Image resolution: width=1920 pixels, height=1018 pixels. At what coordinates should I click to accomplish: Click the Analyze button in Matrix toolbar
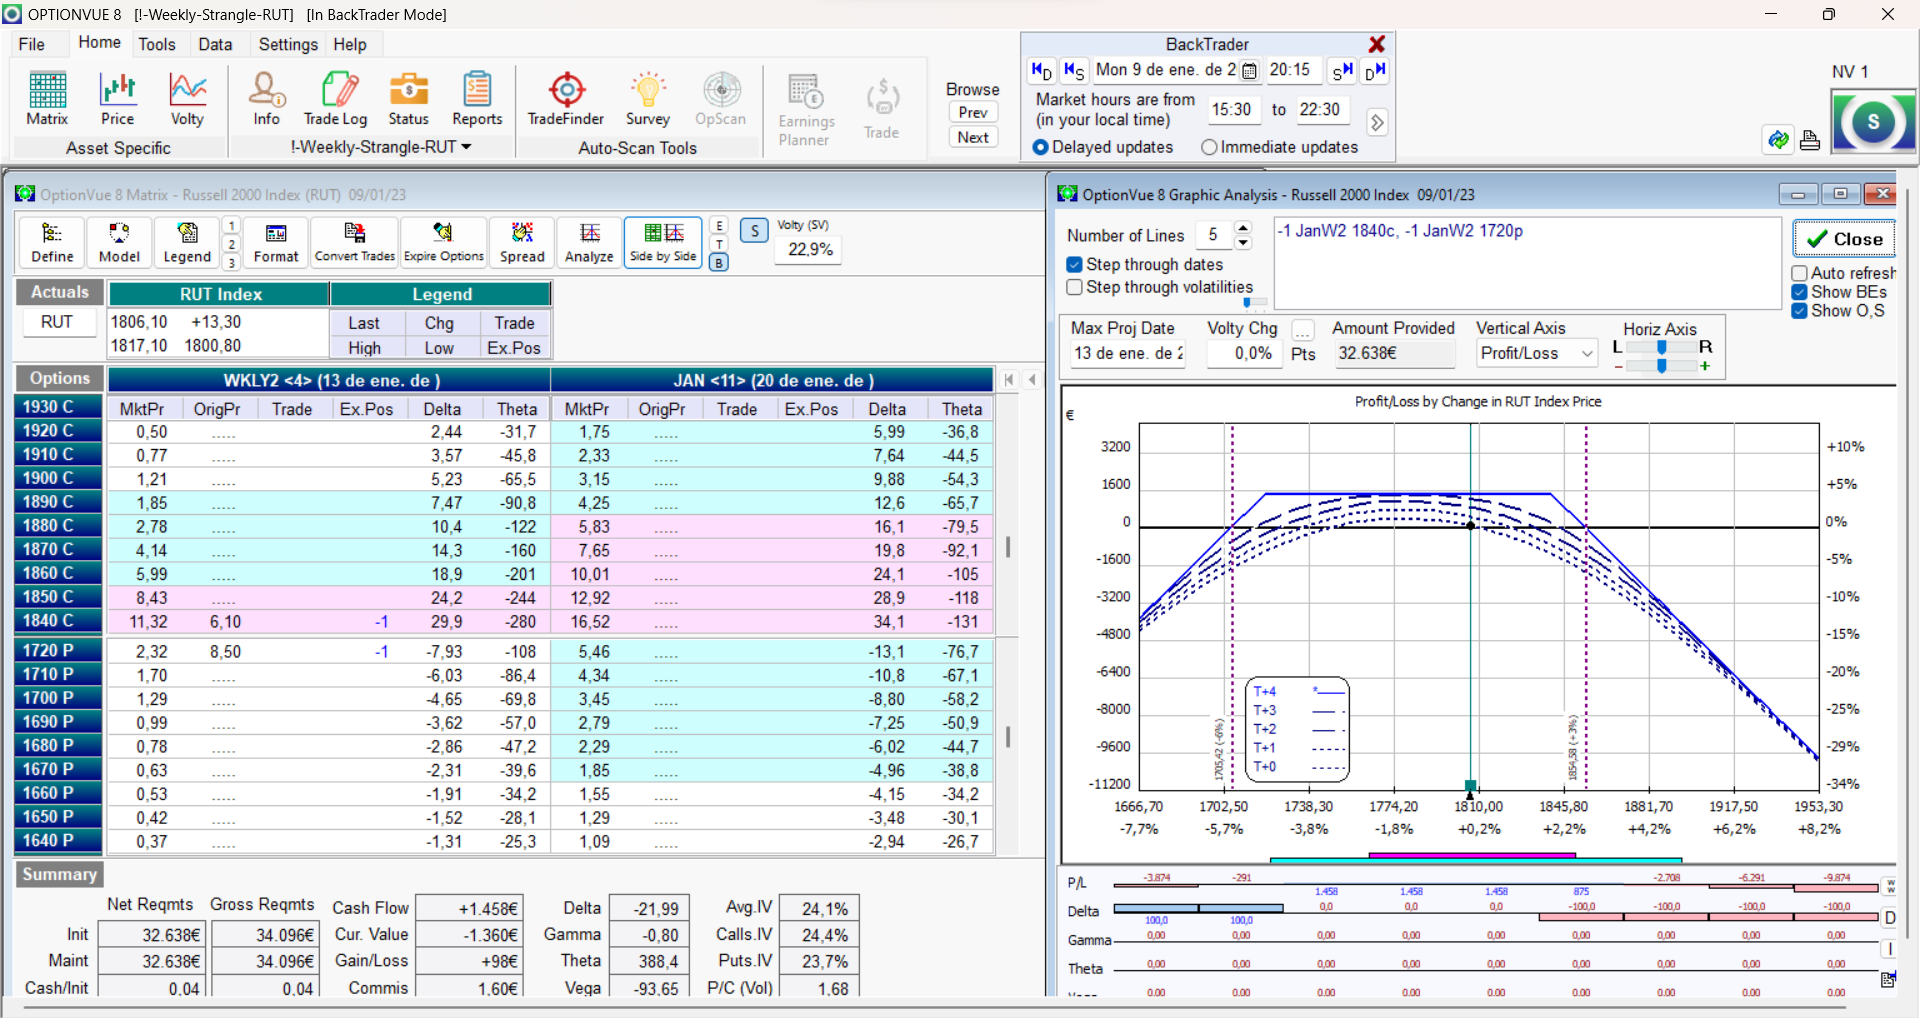click(589, 243)
